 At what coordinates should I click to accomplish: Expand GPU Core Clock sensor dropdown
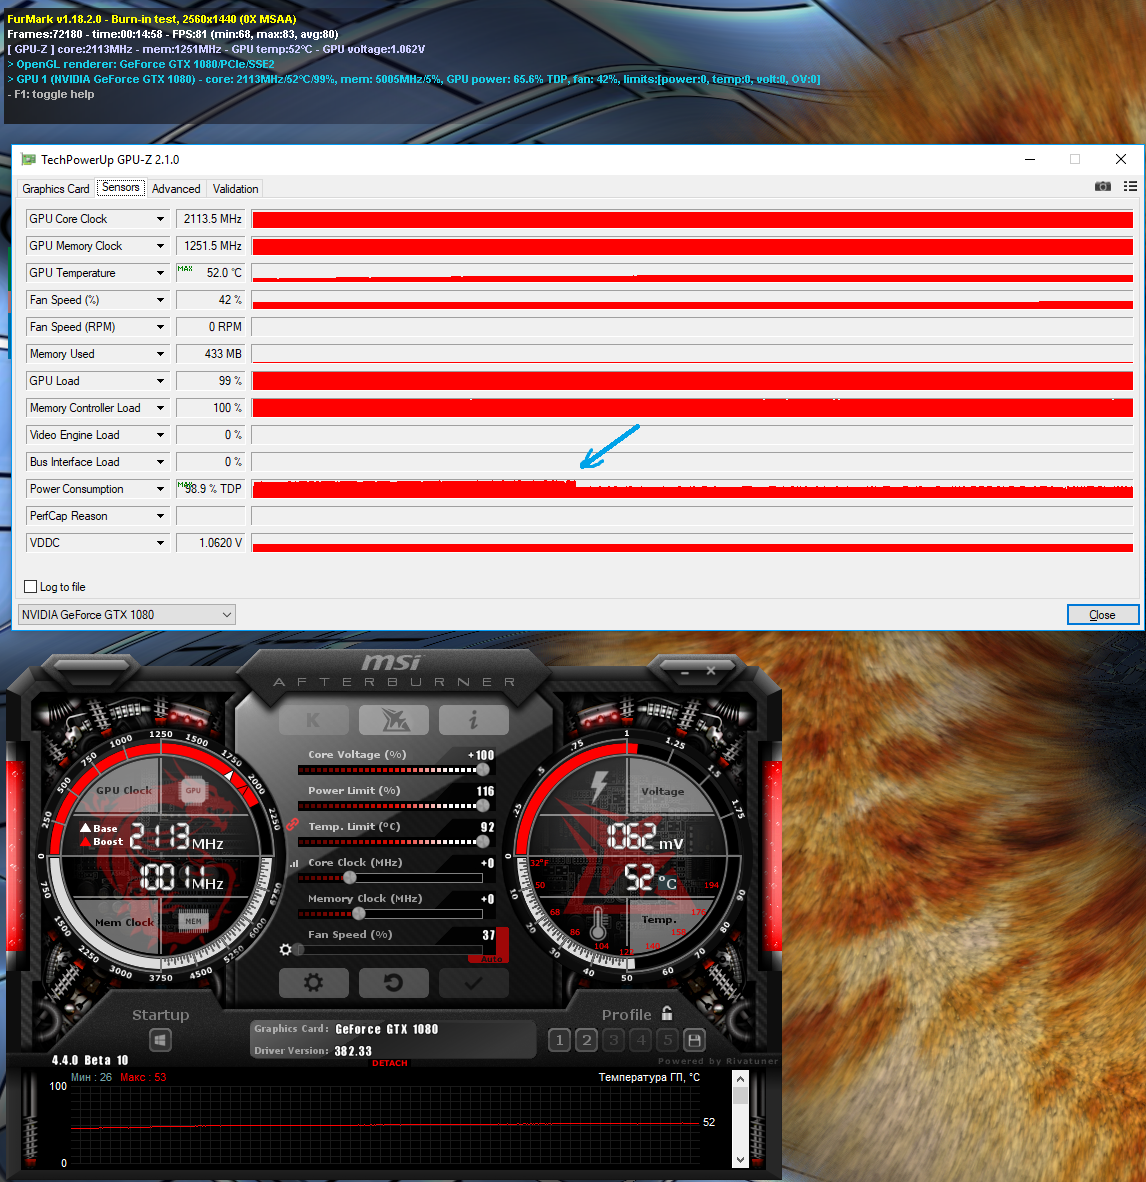pyautogui.click(x=160, y=219)
